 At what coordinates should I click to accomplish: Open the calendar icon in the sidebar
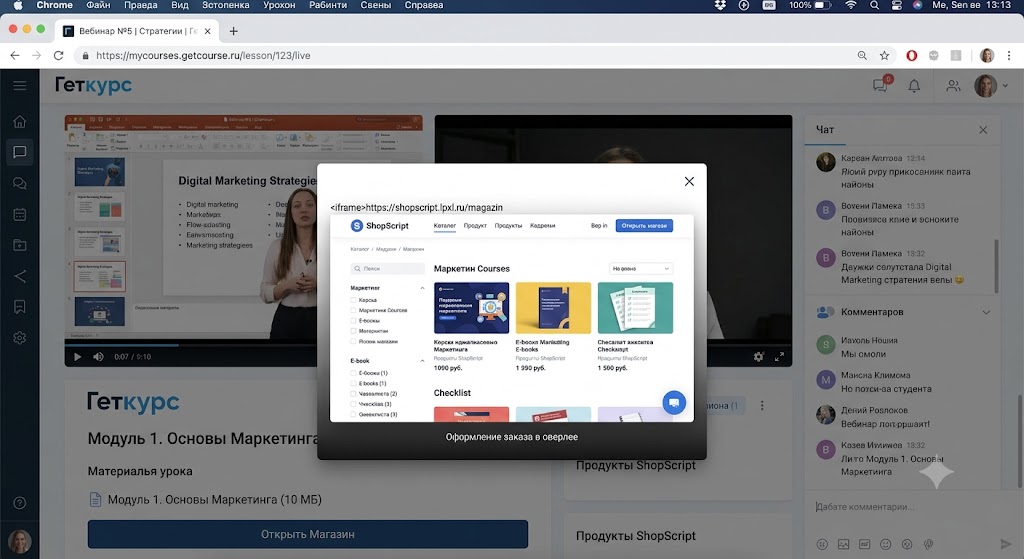20,214
